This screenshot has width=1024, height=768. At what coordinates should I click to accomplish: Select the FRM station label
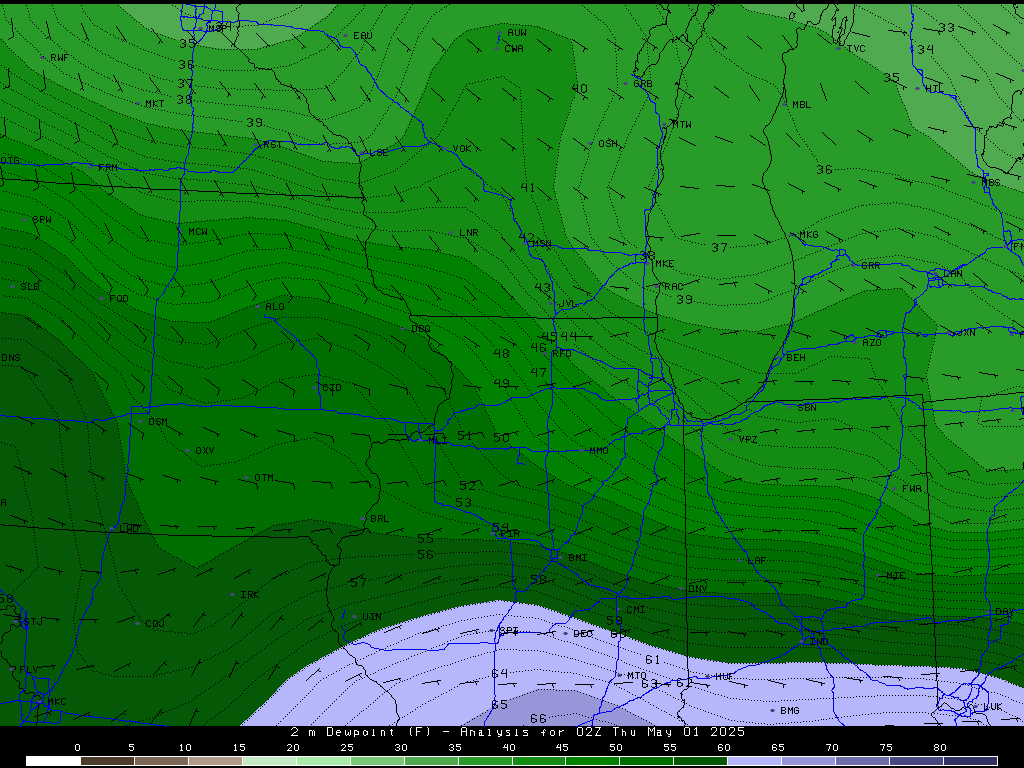coord(108,168)
